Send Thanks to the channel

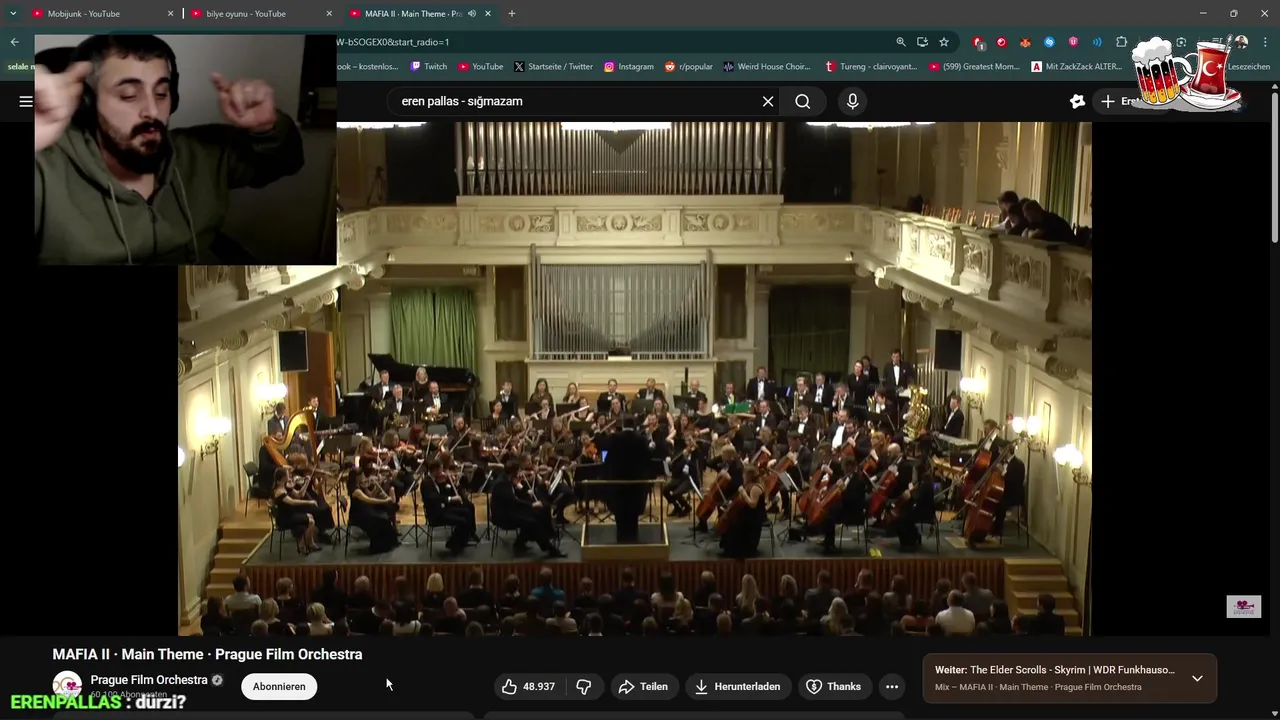[x=834, y=686]
